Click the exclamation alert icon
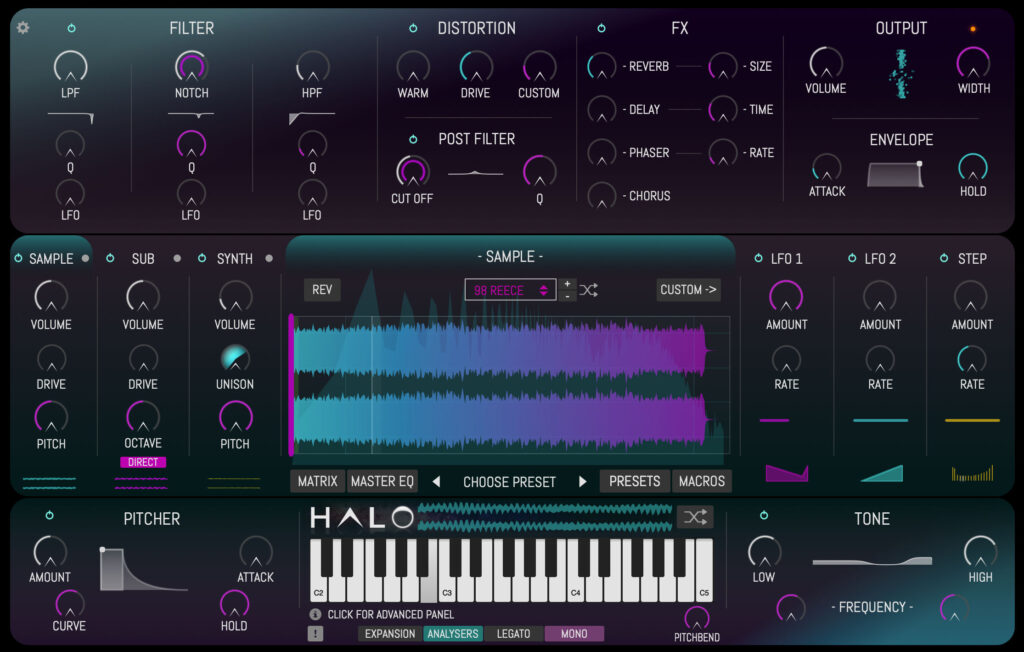 pos(315,633)
